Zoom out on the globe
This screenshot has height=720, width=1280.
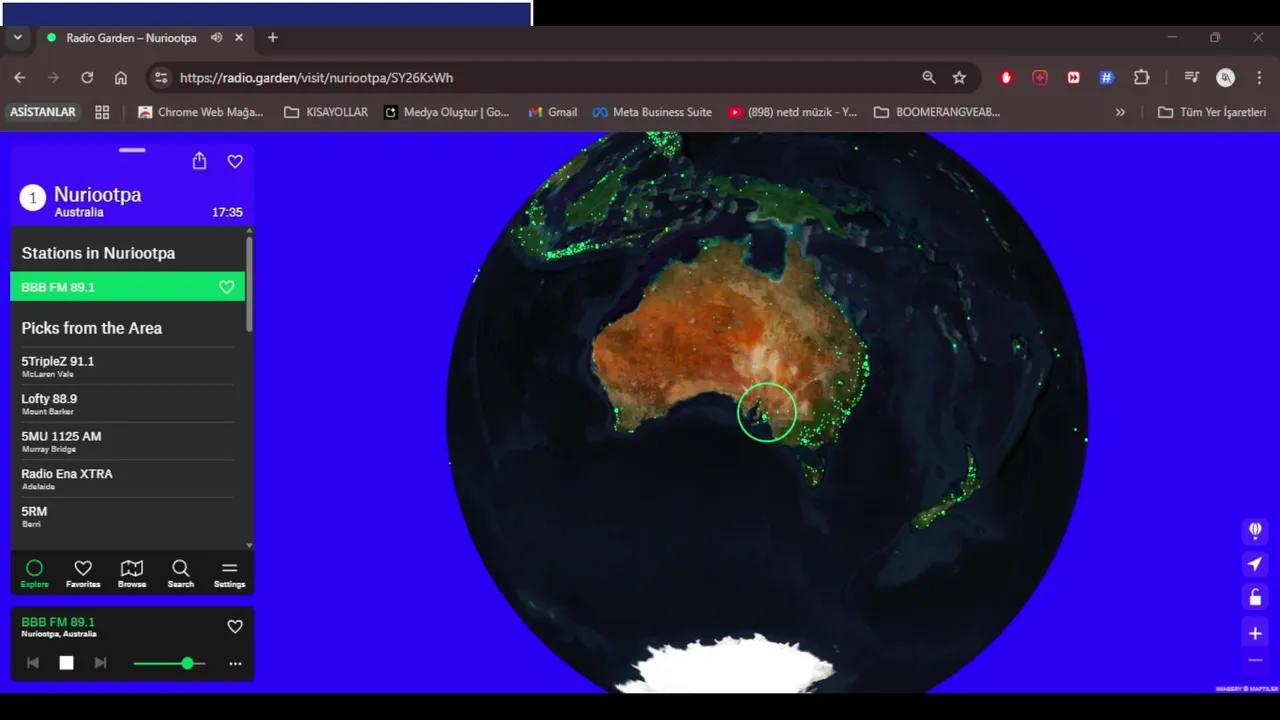1255,660
